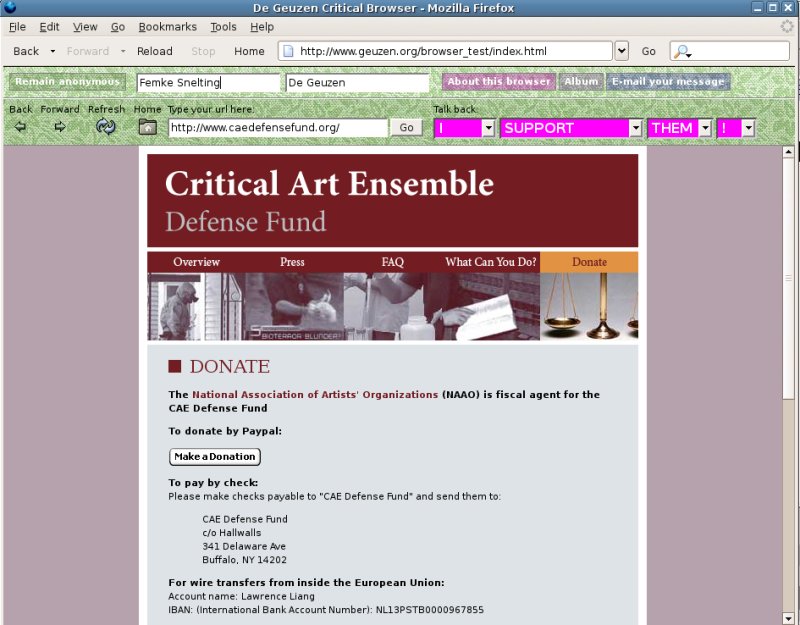Switch to the FAQ tab
The image size is (800, 625).
tap(392, 262)
